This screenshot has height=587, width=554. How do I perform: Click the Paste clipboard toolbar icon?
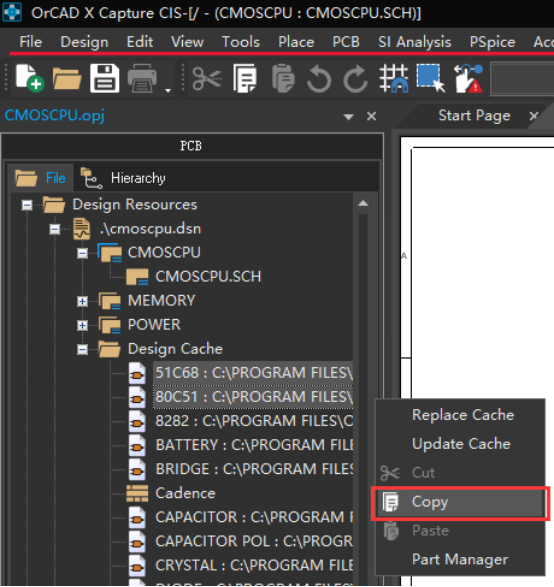pyautogui.click(x=283, y=78)
